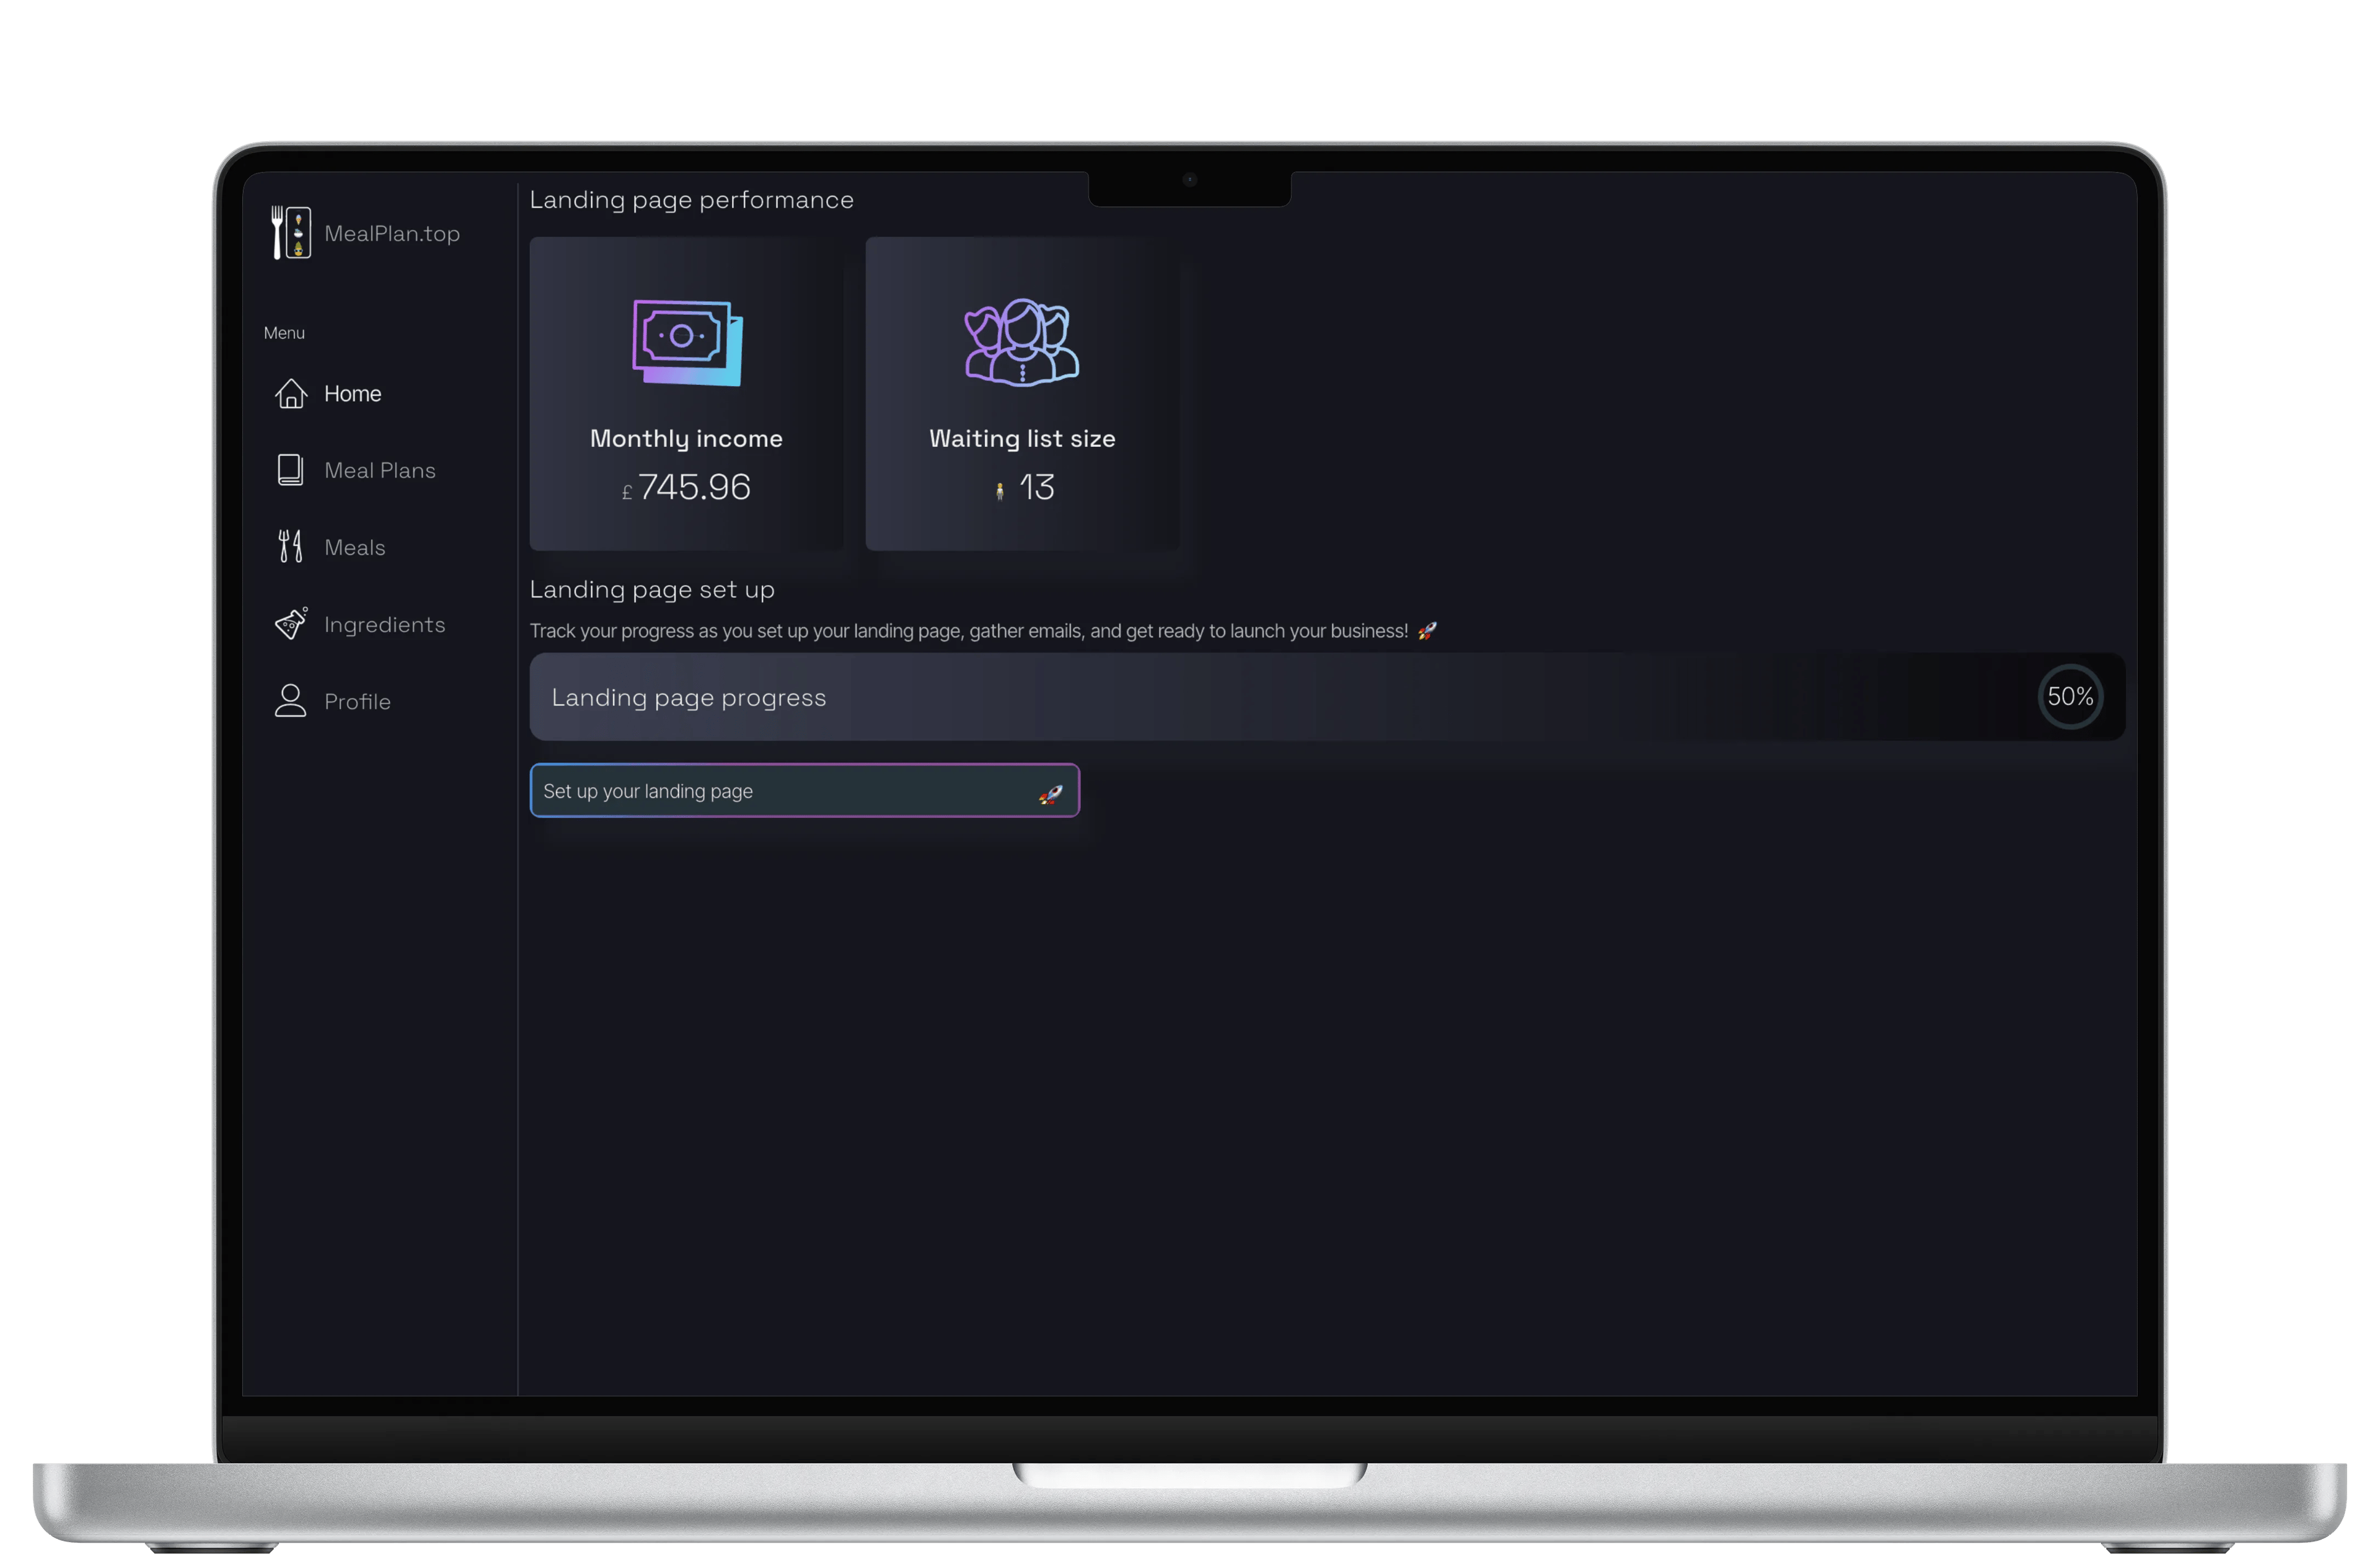
Task: Click the rocket icon in setup button
Action: [1050, 794]
